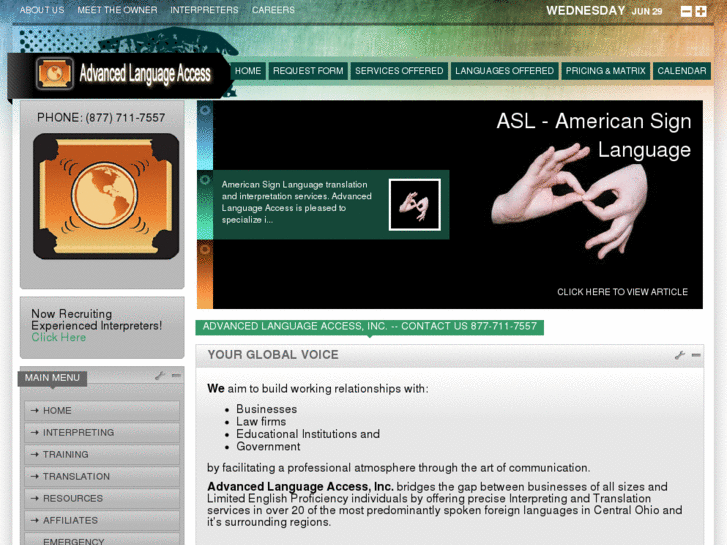Click the signing hands photo in slideshow
Image resolution: width=727 pixels, height=545 pixels.
[x=570, y=200]
